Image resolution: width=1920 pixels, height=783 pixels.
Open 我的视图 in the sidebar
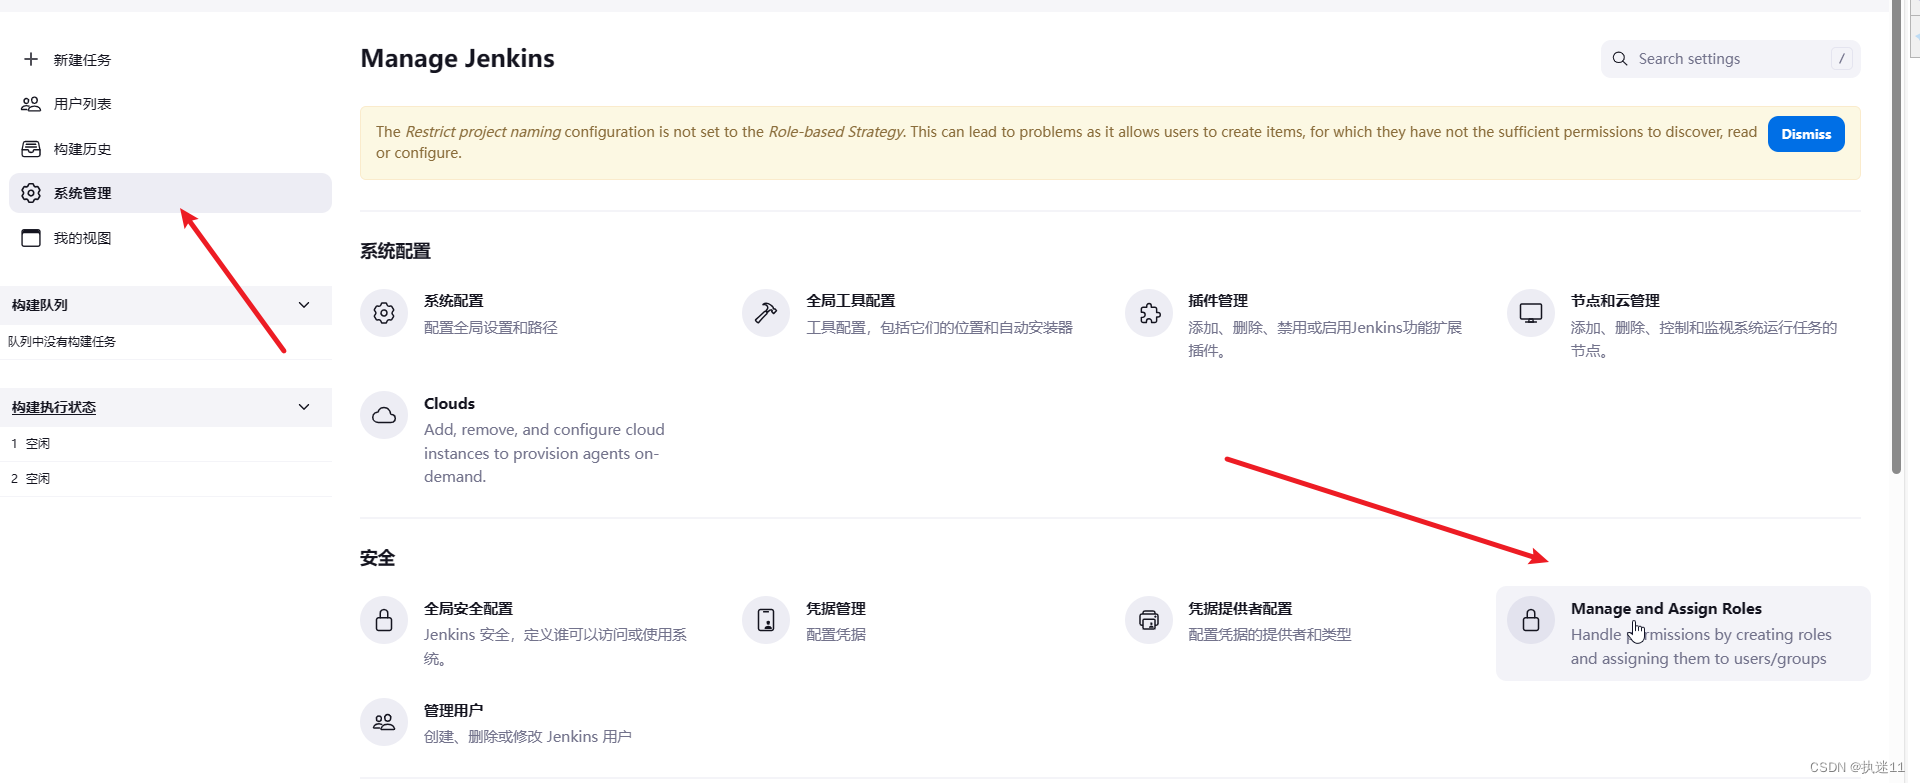pos(170,238)
